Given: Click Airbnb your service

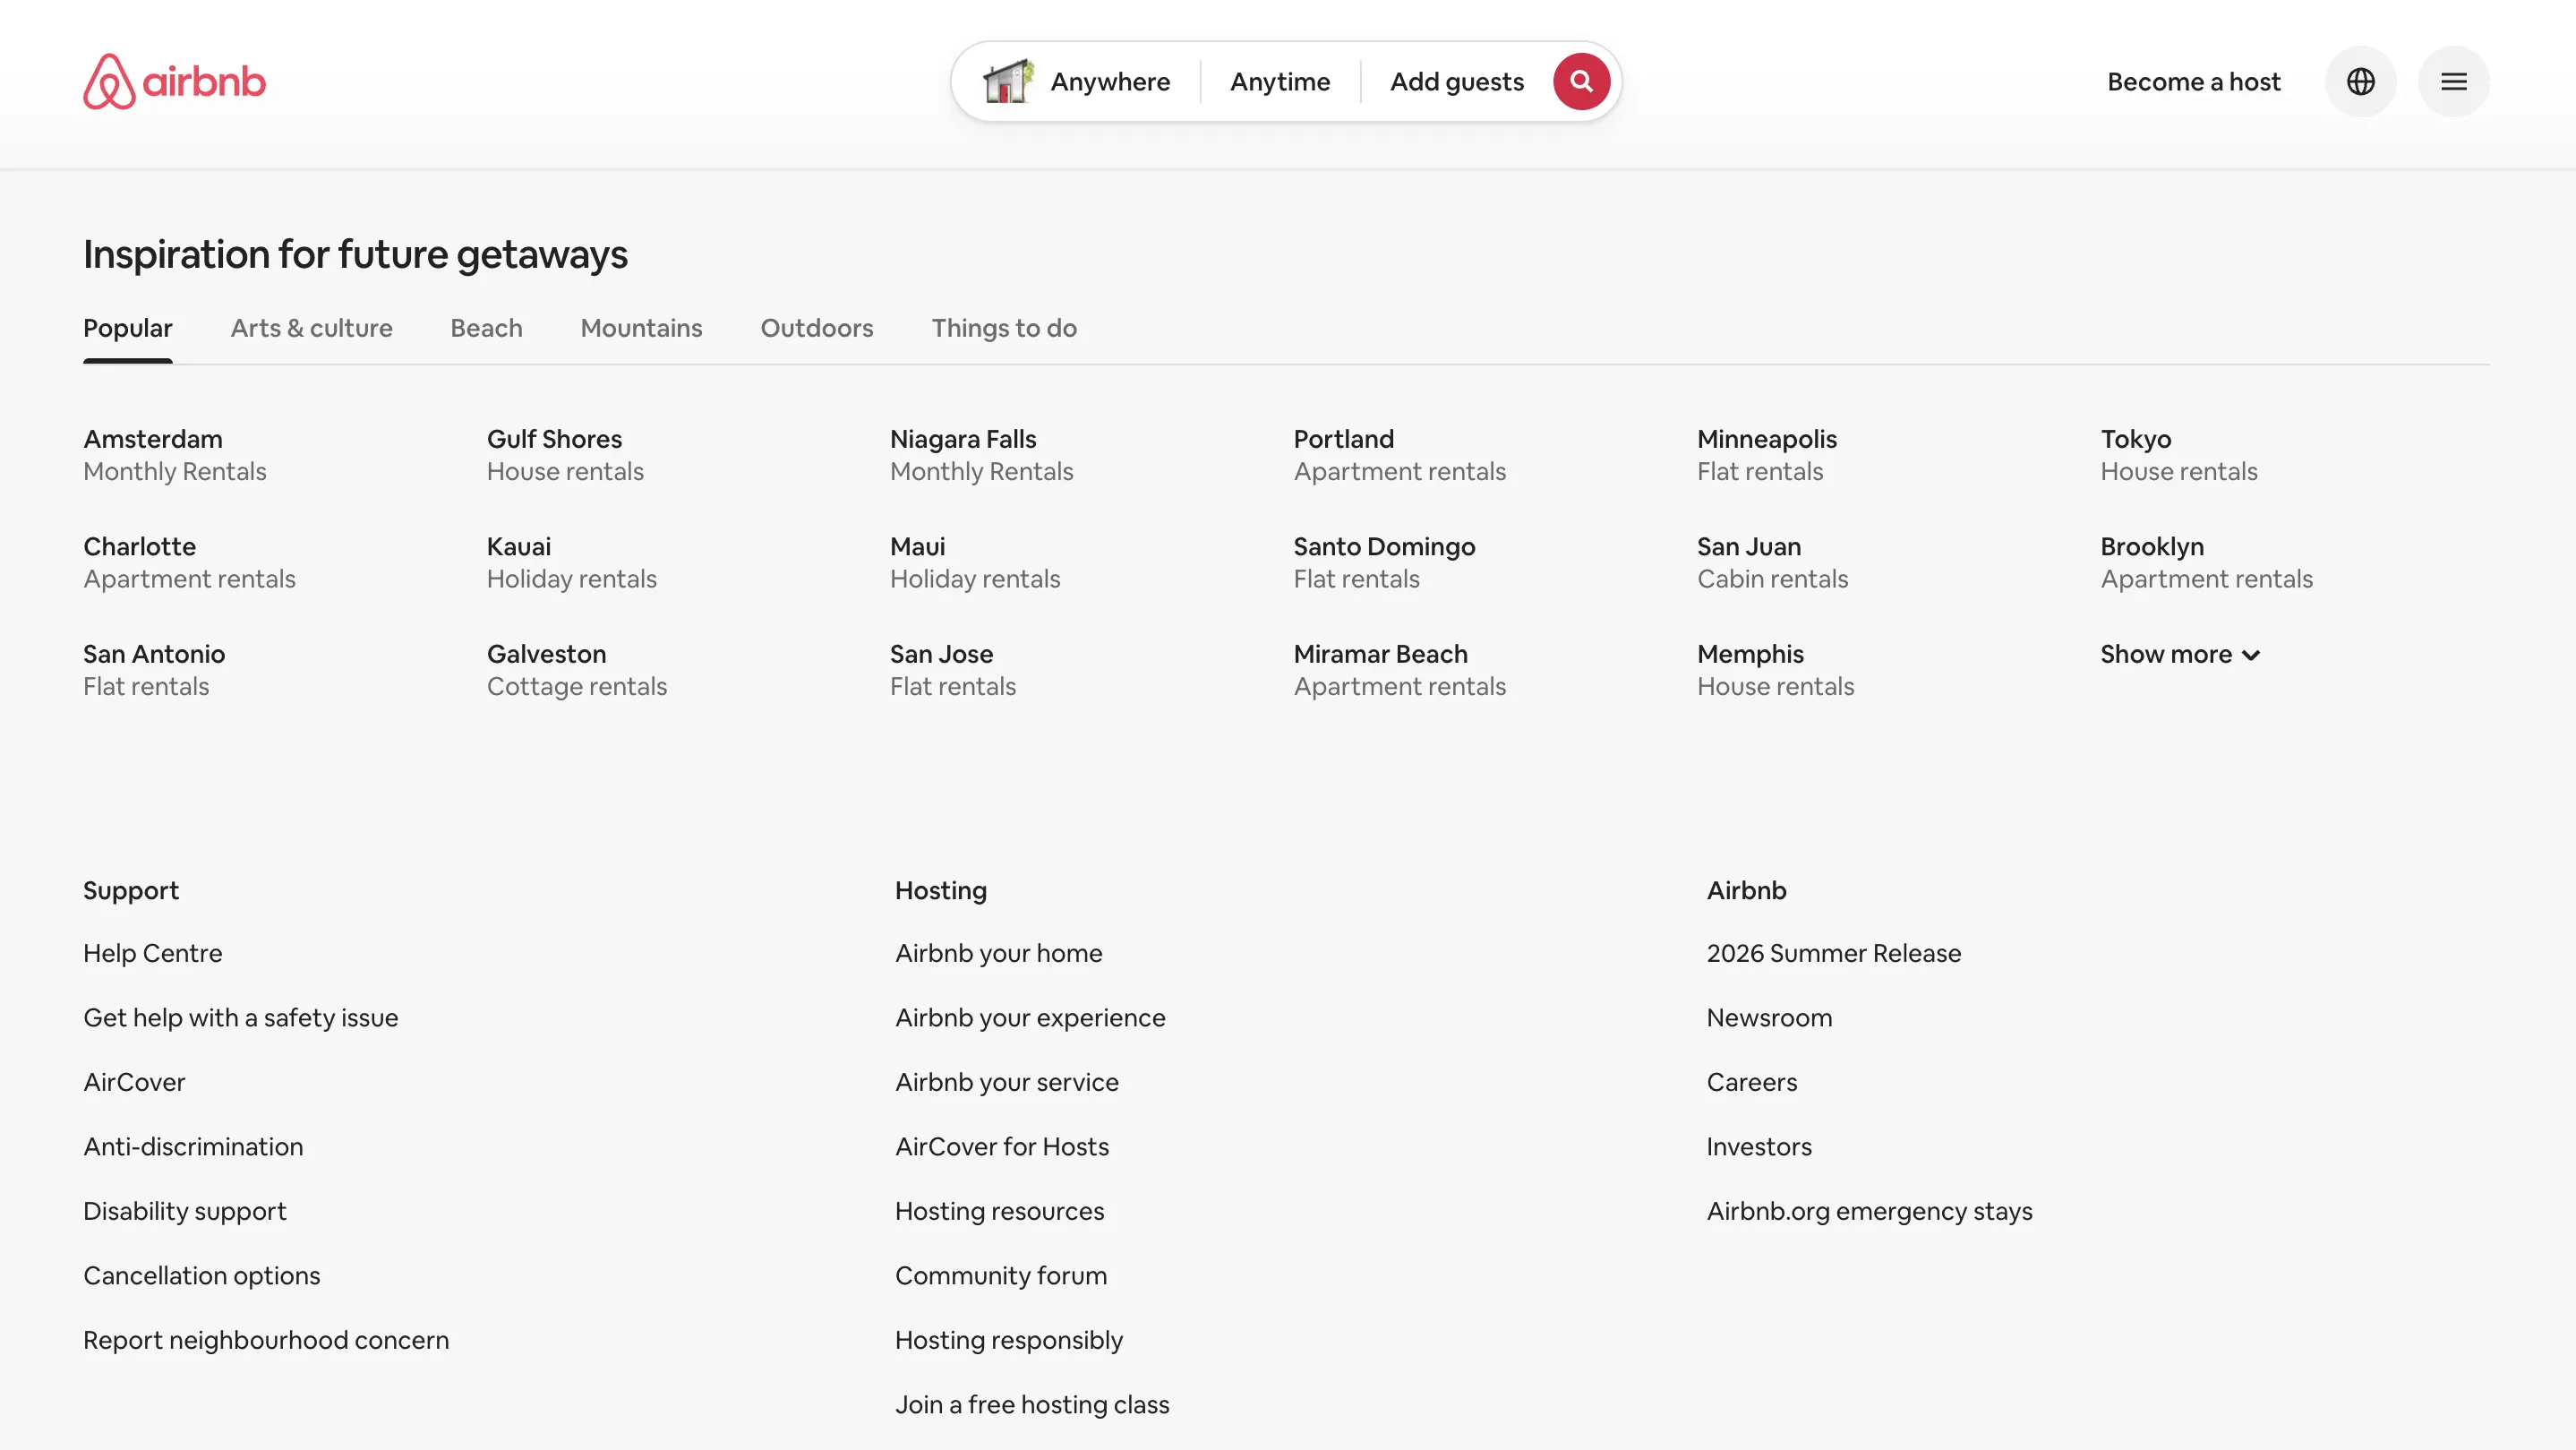Looking at the screenshot, I should click(x=1006, y=1082).
